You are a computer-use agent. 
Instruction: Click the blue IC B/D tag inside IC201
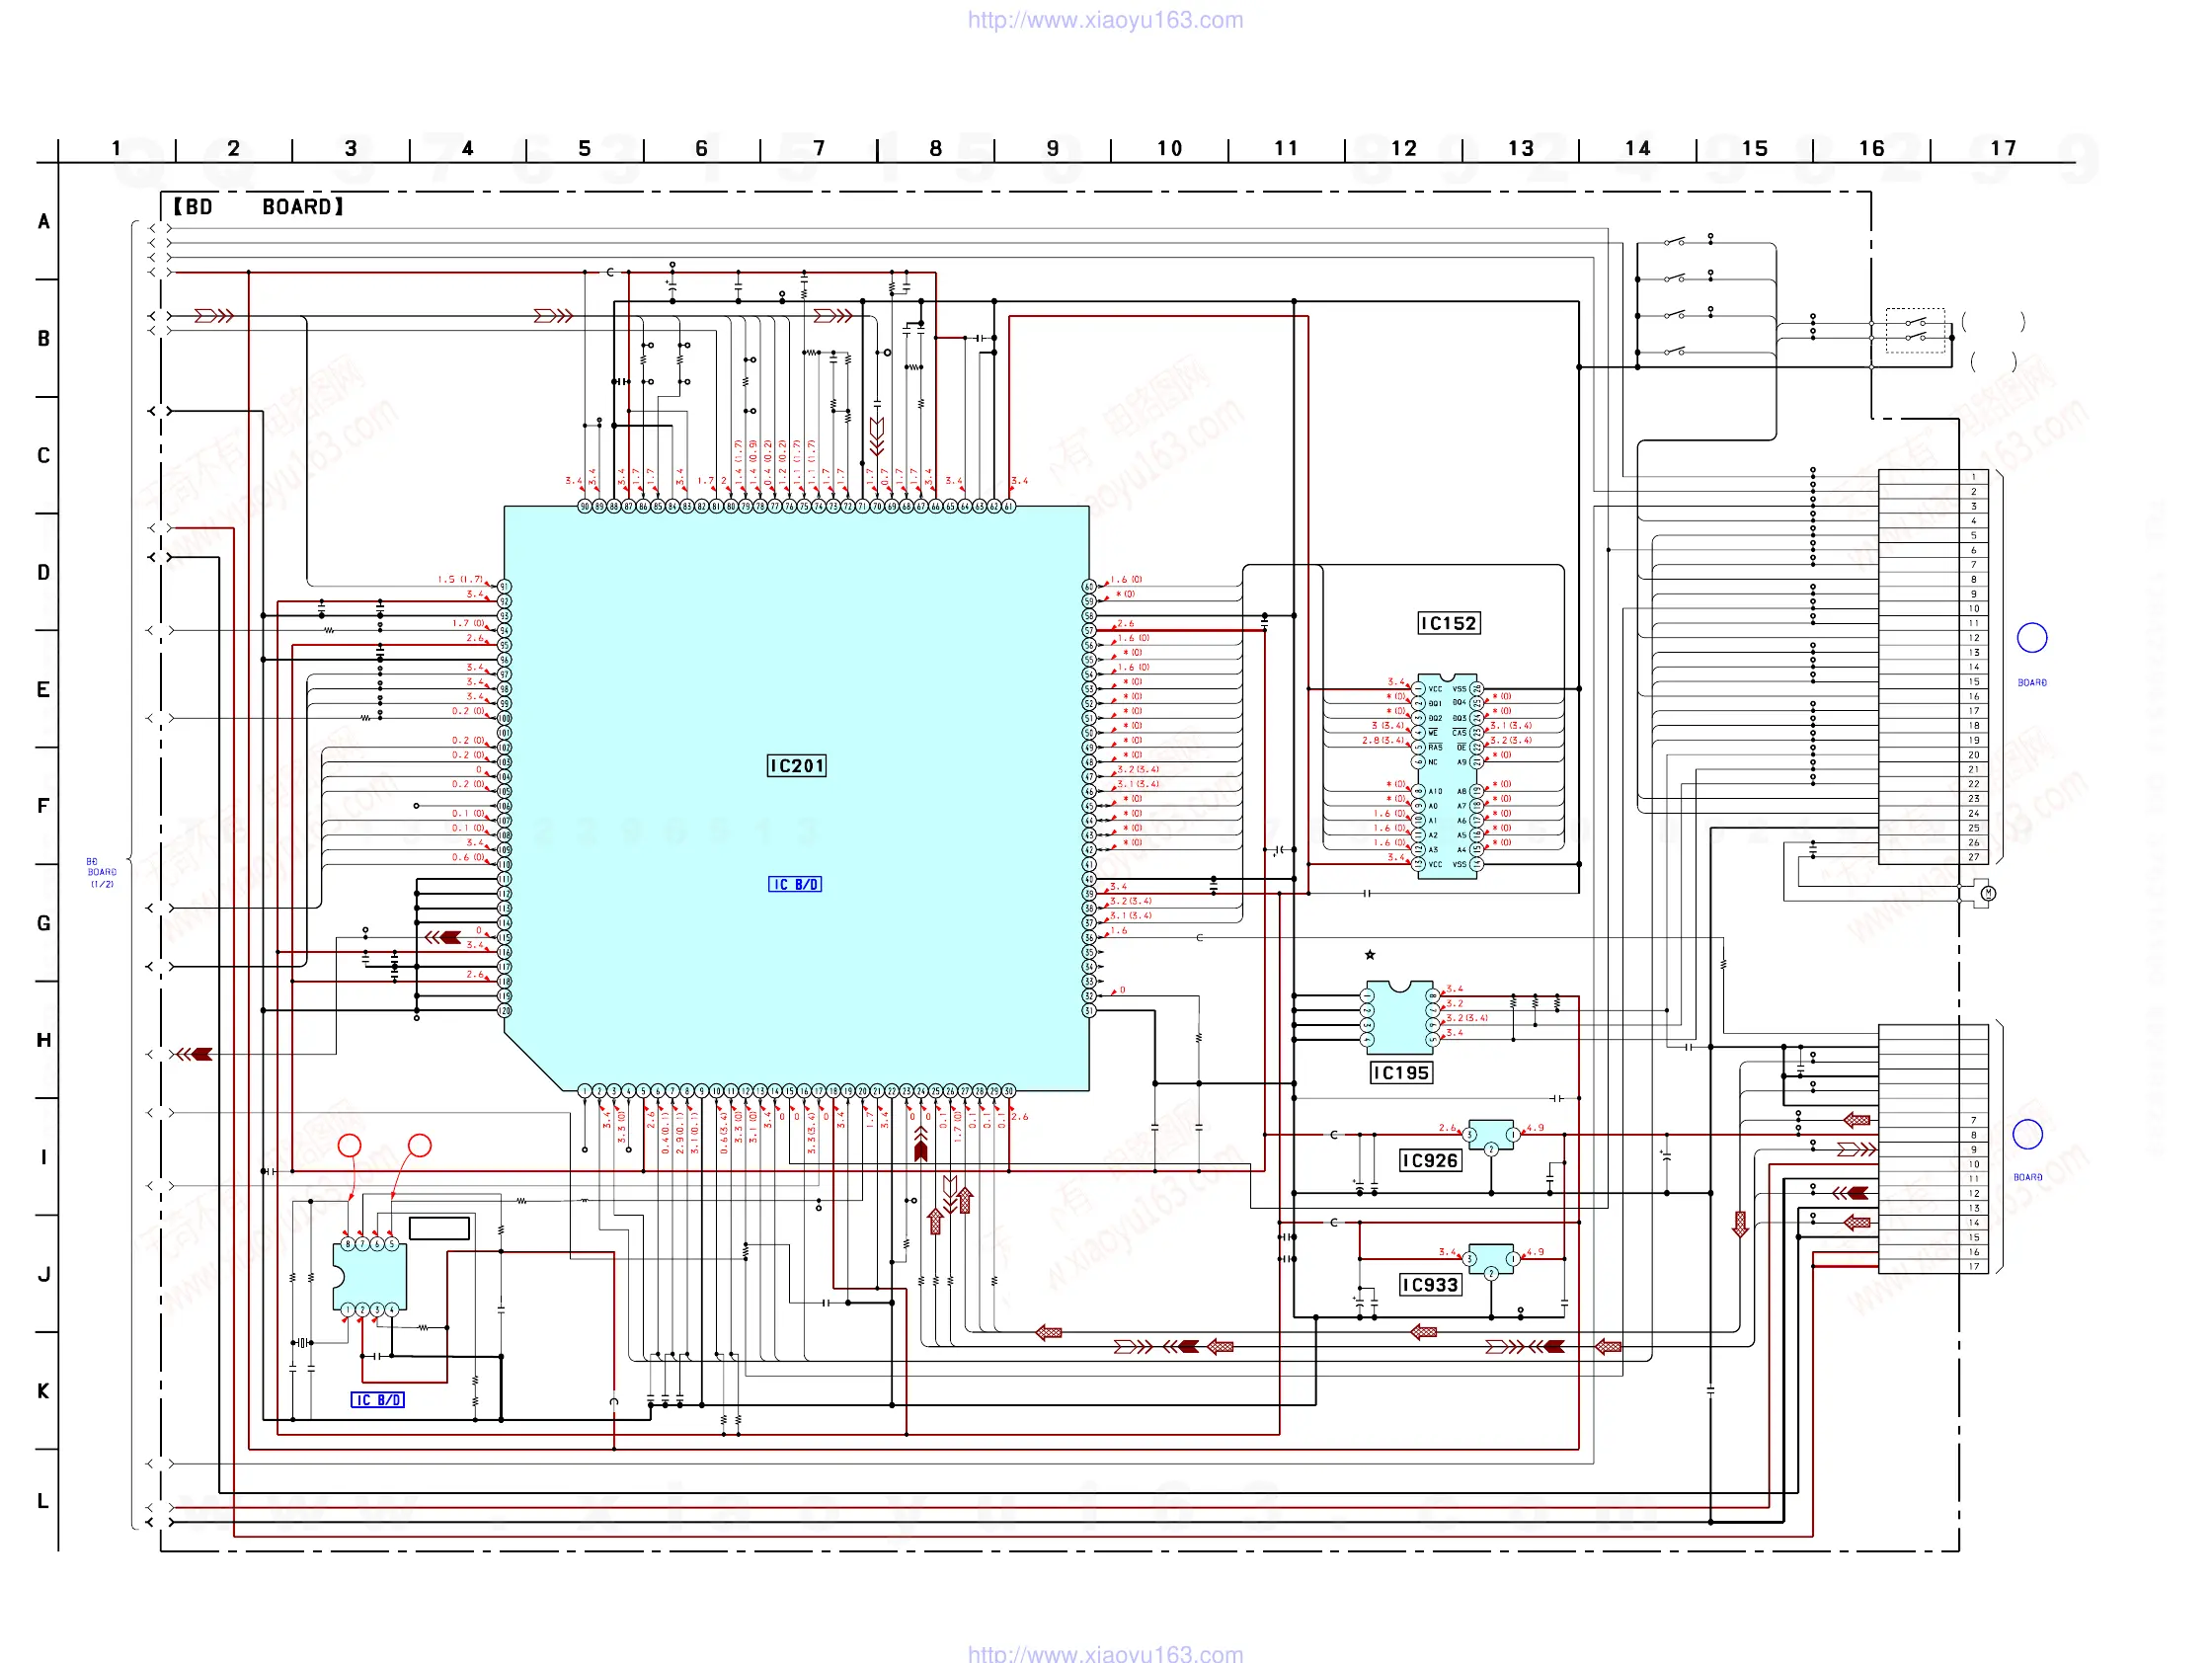(794, 884)
